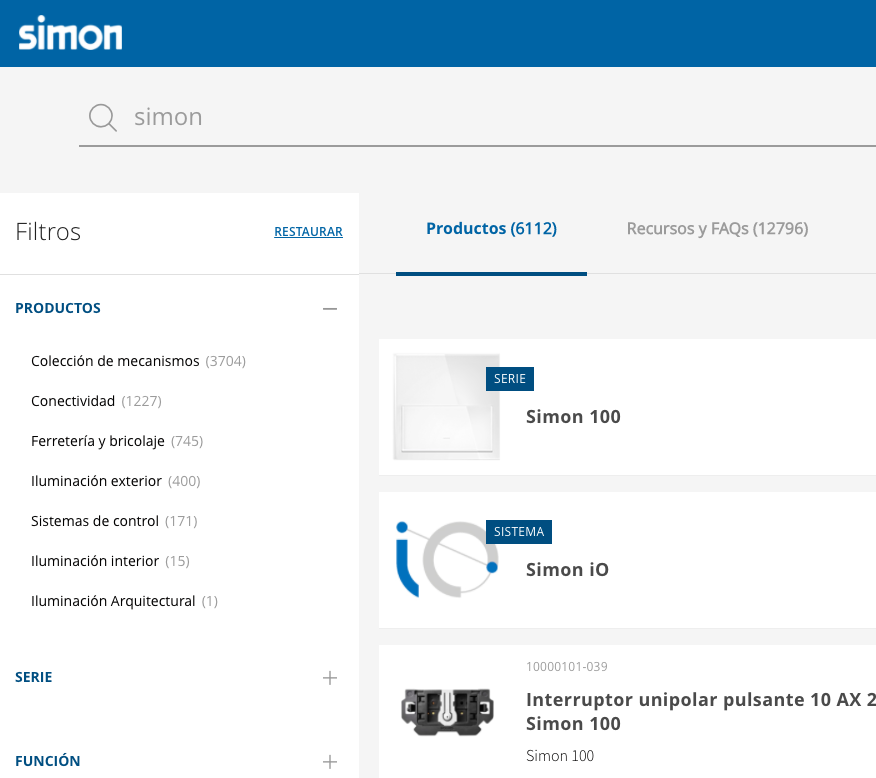Screen dimensions: 876x778
Task: Click the PRODUCTOS filter heading
Action: pos(58,308)
